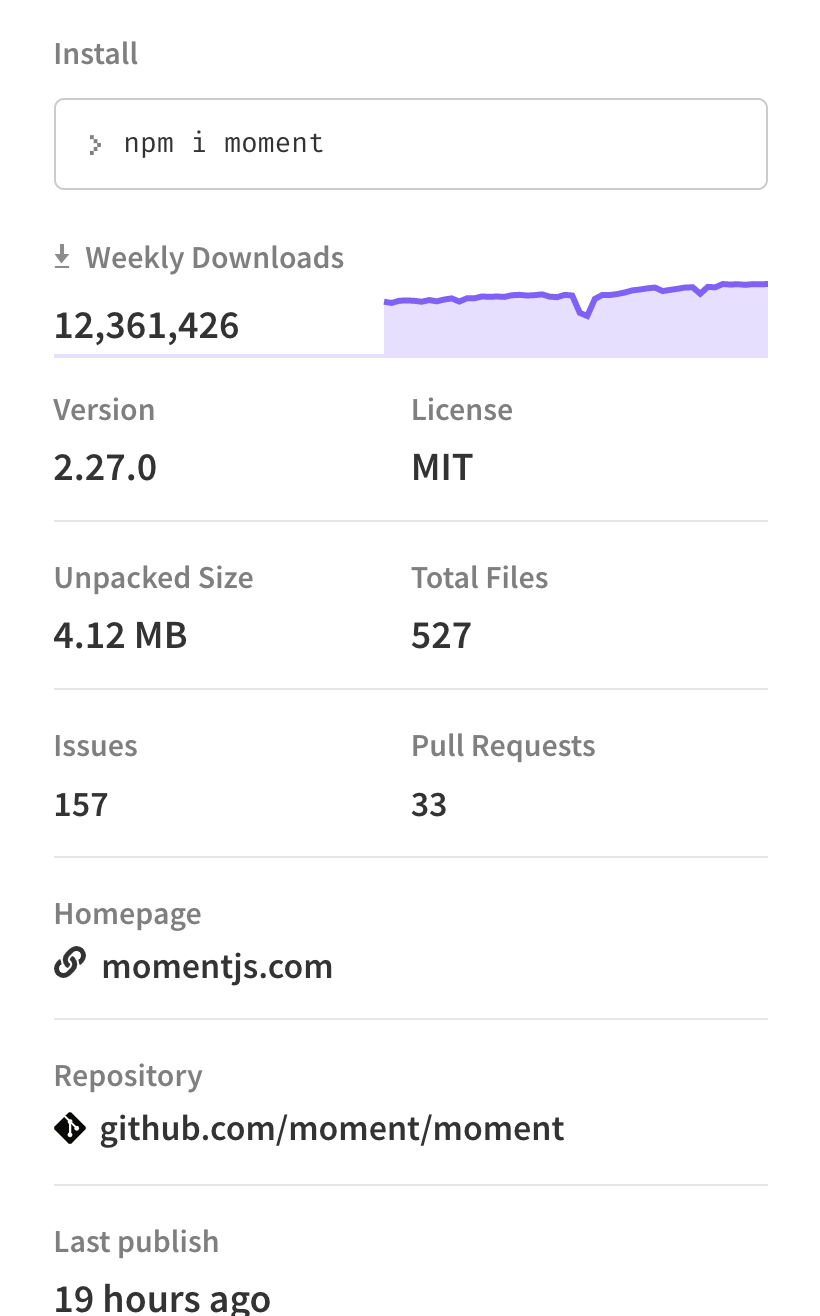
Task: Copy the npm i moment install command
Action: [223, 142]
